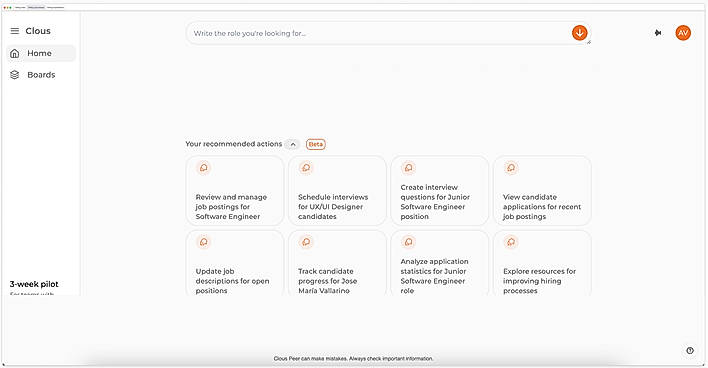Click the pin icon near avatar
Viewport: 708px width, 368px height.
click(x=658, y=33)
